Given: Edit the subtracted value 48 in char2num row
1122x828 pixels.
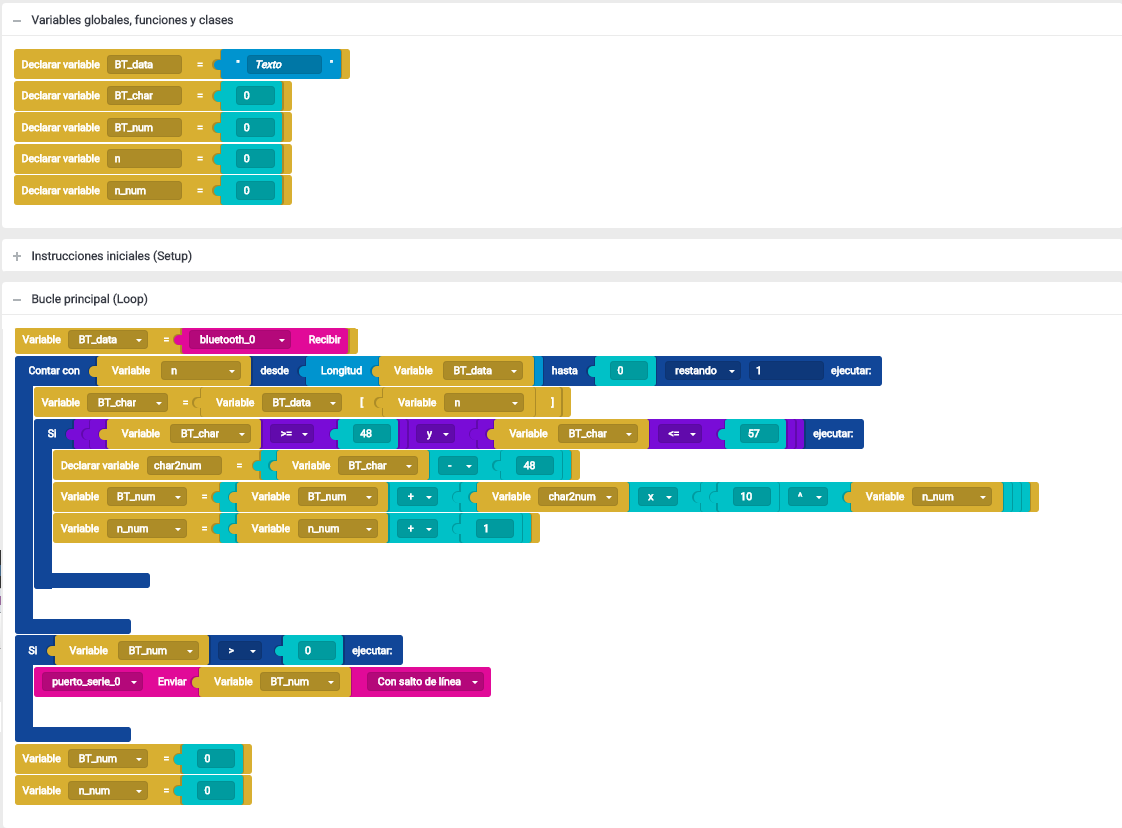Looking at the screenshot, I should pos(535,466).
